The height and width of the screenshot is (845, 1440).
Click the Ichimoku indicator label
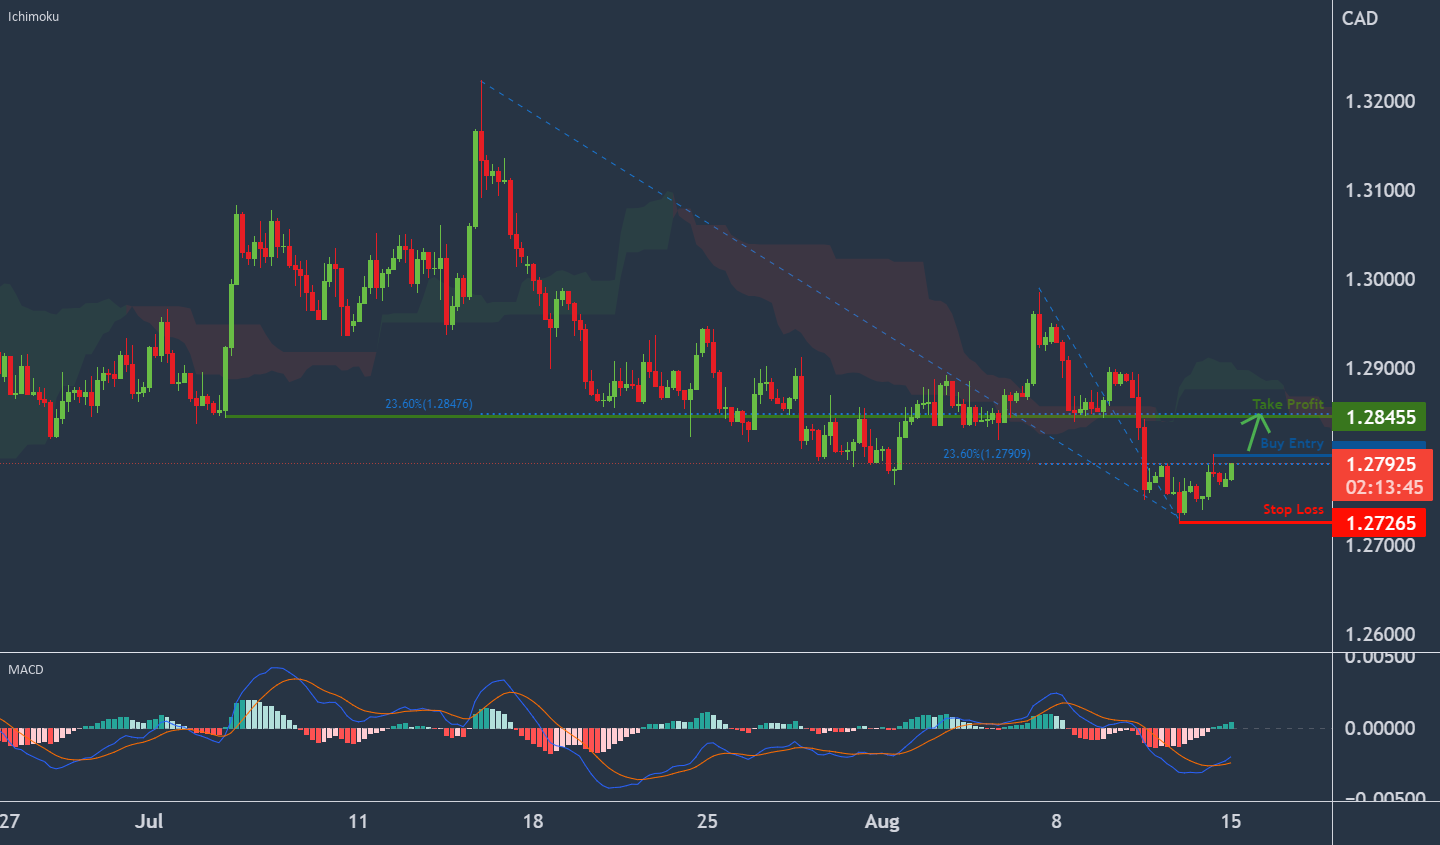pos(33,17)
